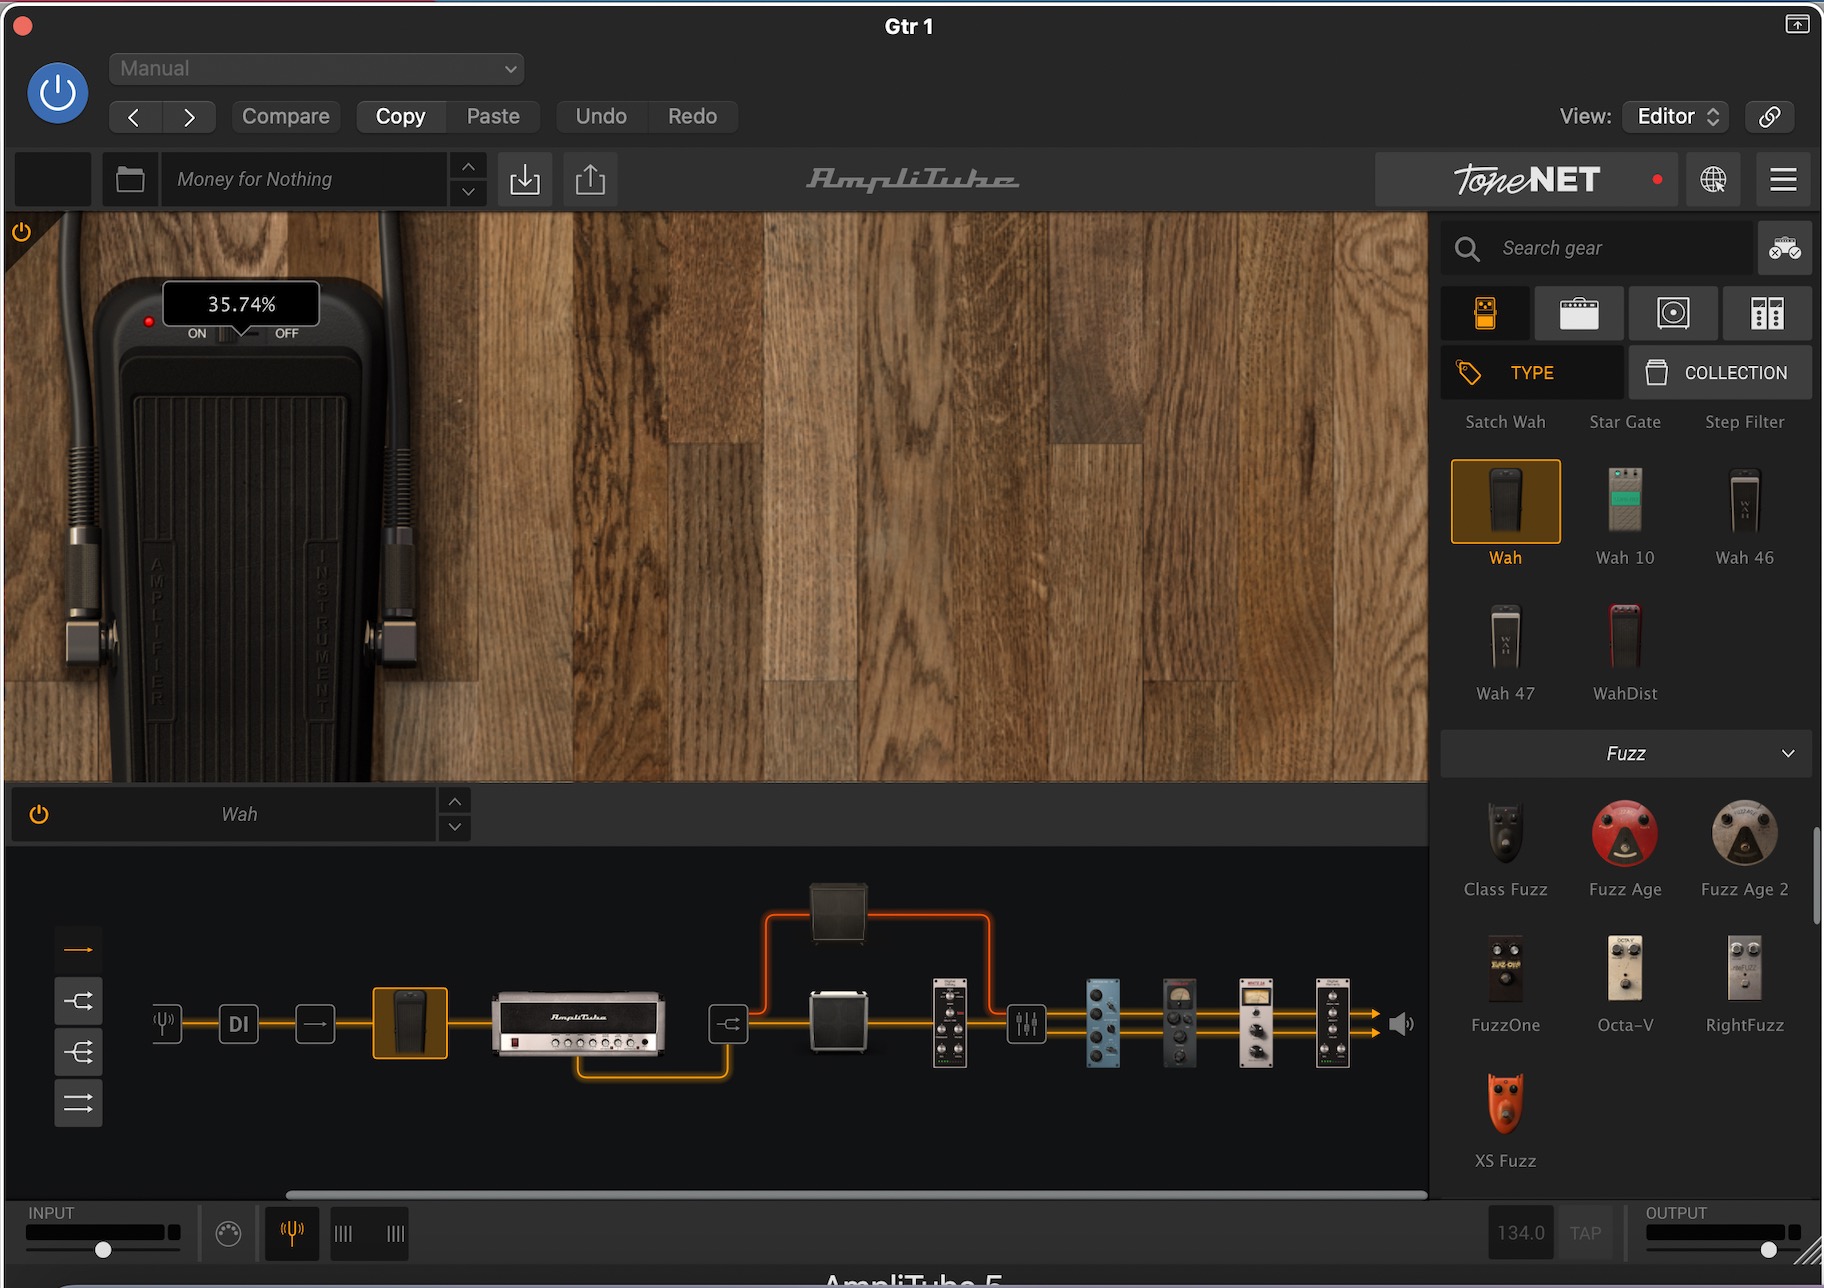
Task: Click the export share icon
Action: pyautogui.click(x=590, y=179)
